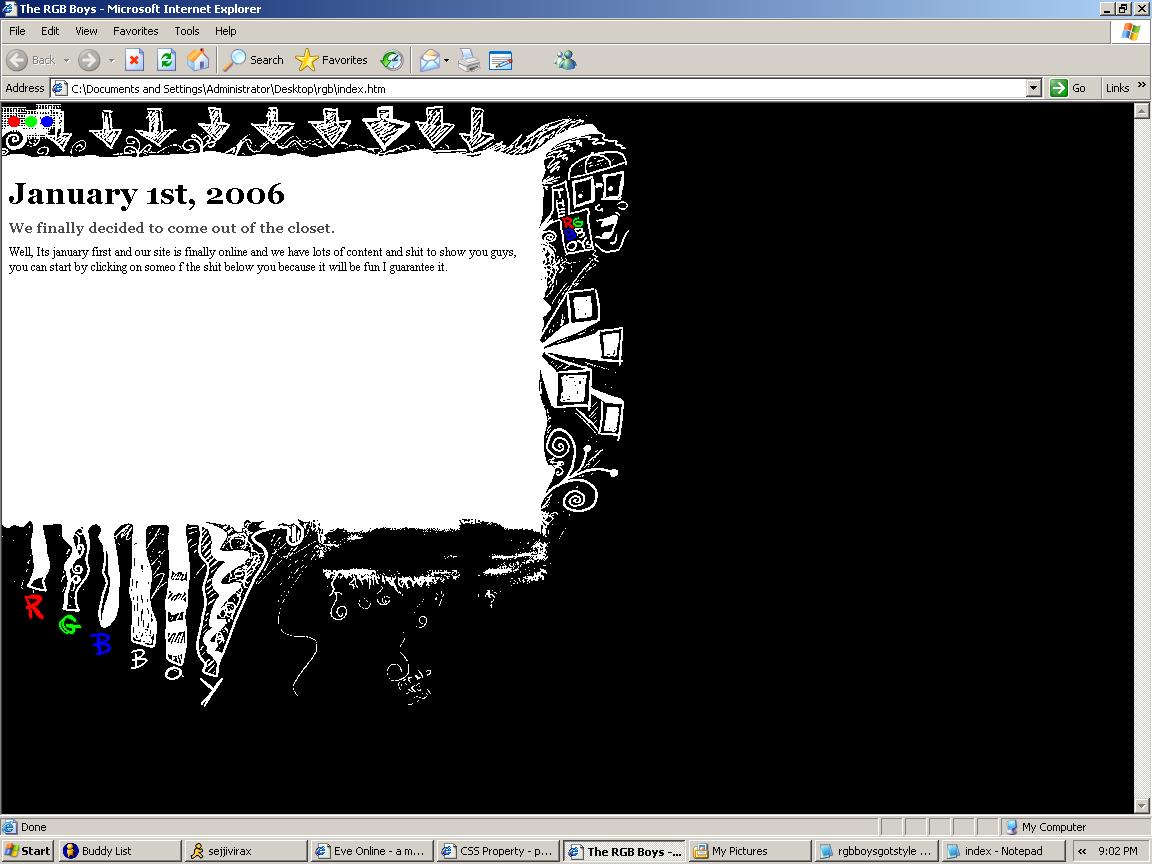Open the Favorites star button
This screenshot has height=864, width=1152.
point(332,60)
